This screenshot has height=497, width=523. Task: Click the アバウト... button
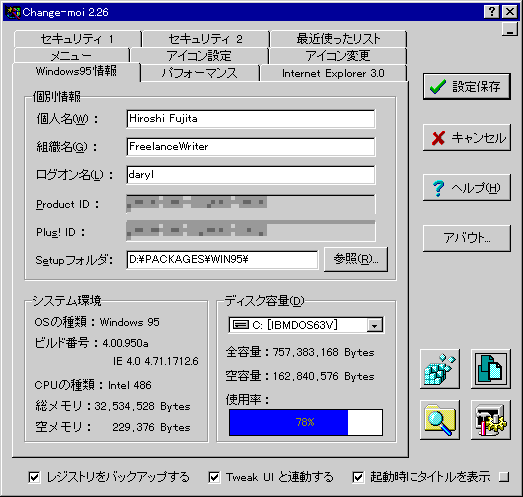467,238
